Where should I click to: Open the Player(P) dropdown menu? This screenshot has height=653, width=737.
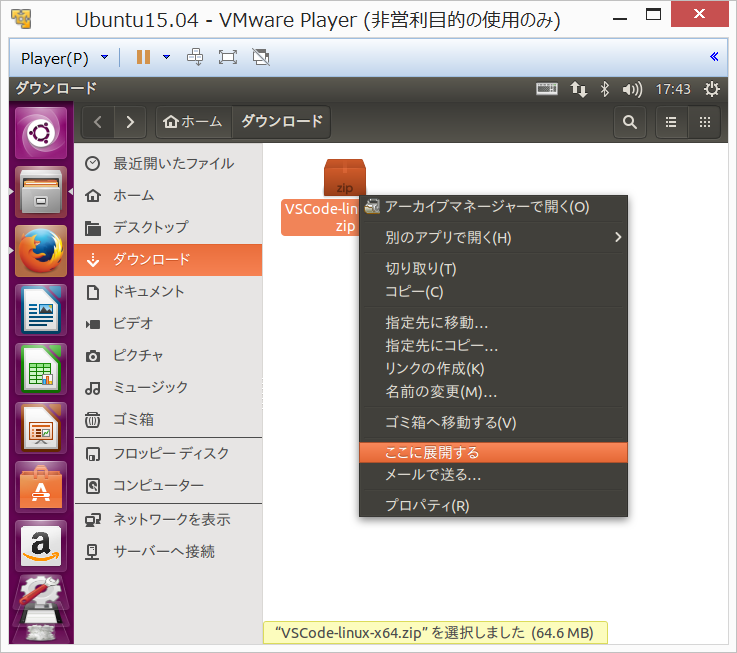(x=64, y=58)
